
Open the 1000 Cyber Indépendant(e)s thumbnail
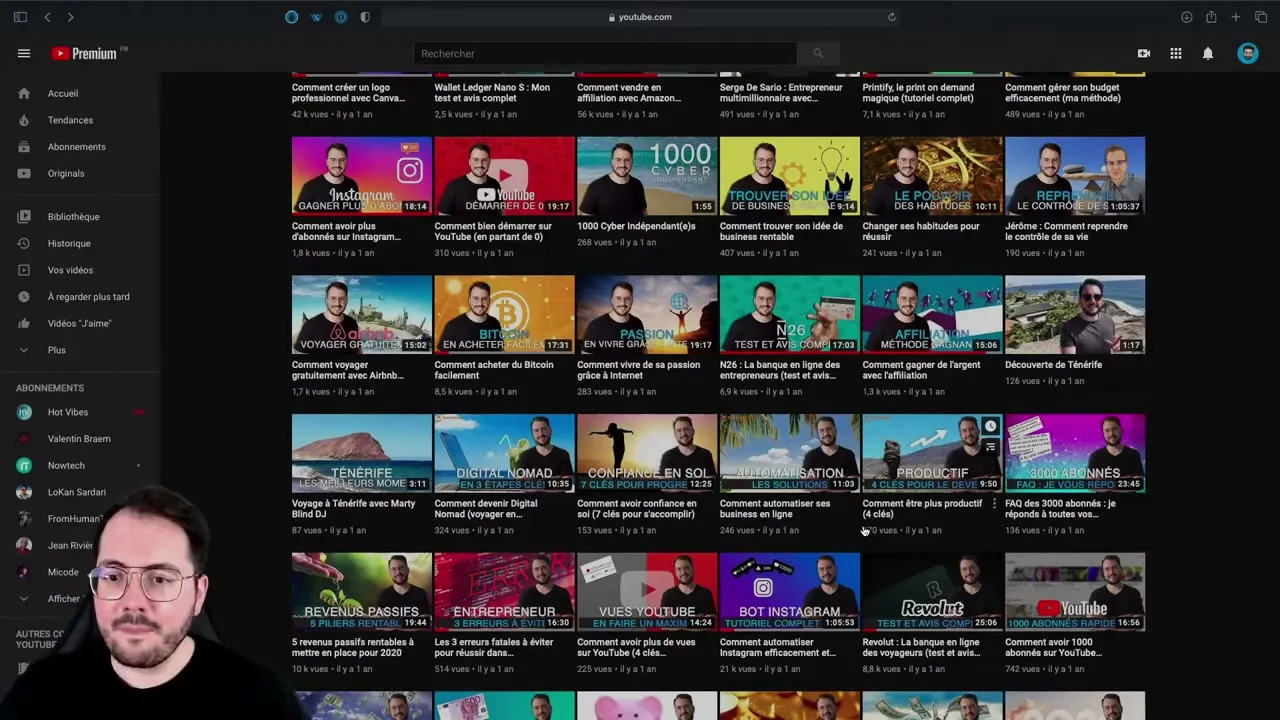(x=647, y=176)
